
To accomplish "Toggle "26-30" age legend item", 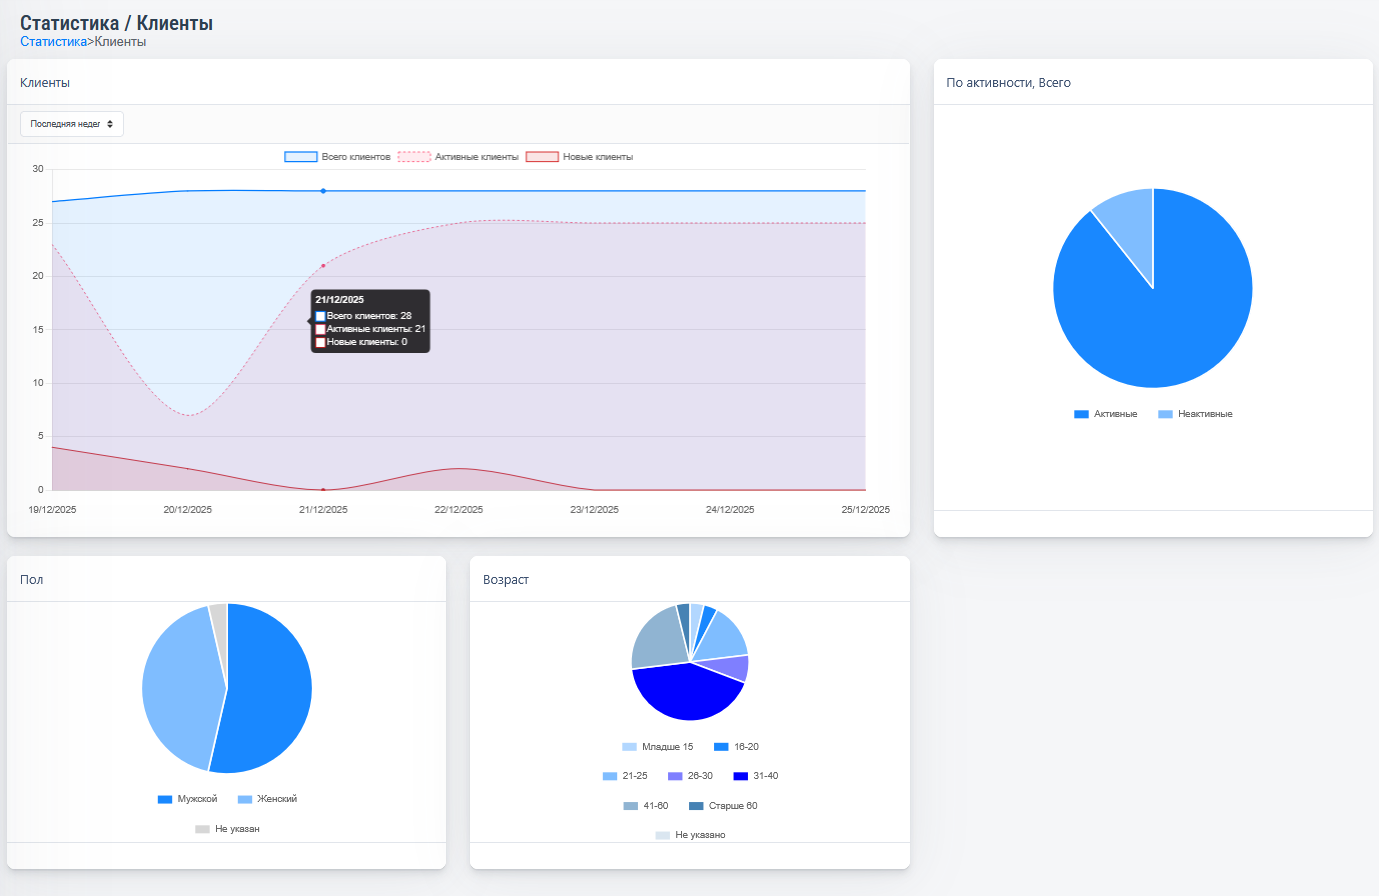I will click(690, 776).
